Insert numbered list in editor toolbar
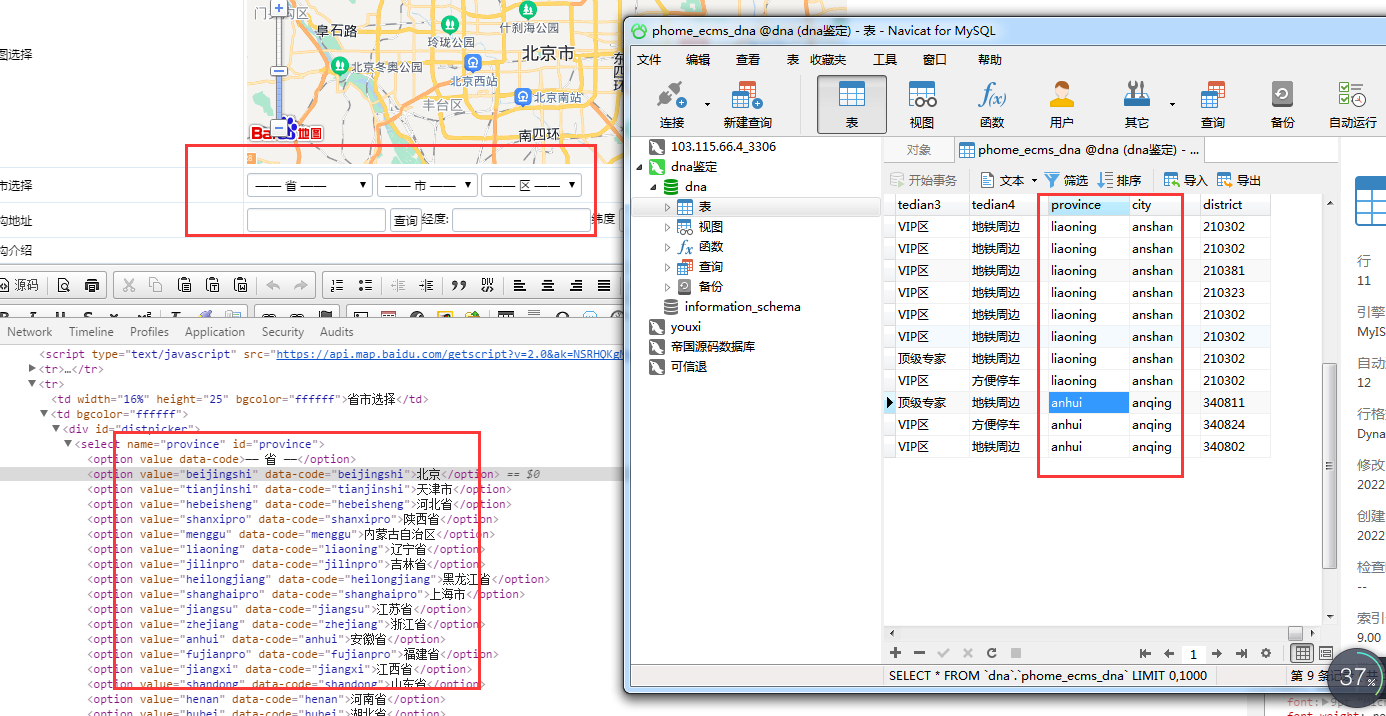Viewport: 1386px width, 716px height. pyautogui.click(x=337, y=285)
